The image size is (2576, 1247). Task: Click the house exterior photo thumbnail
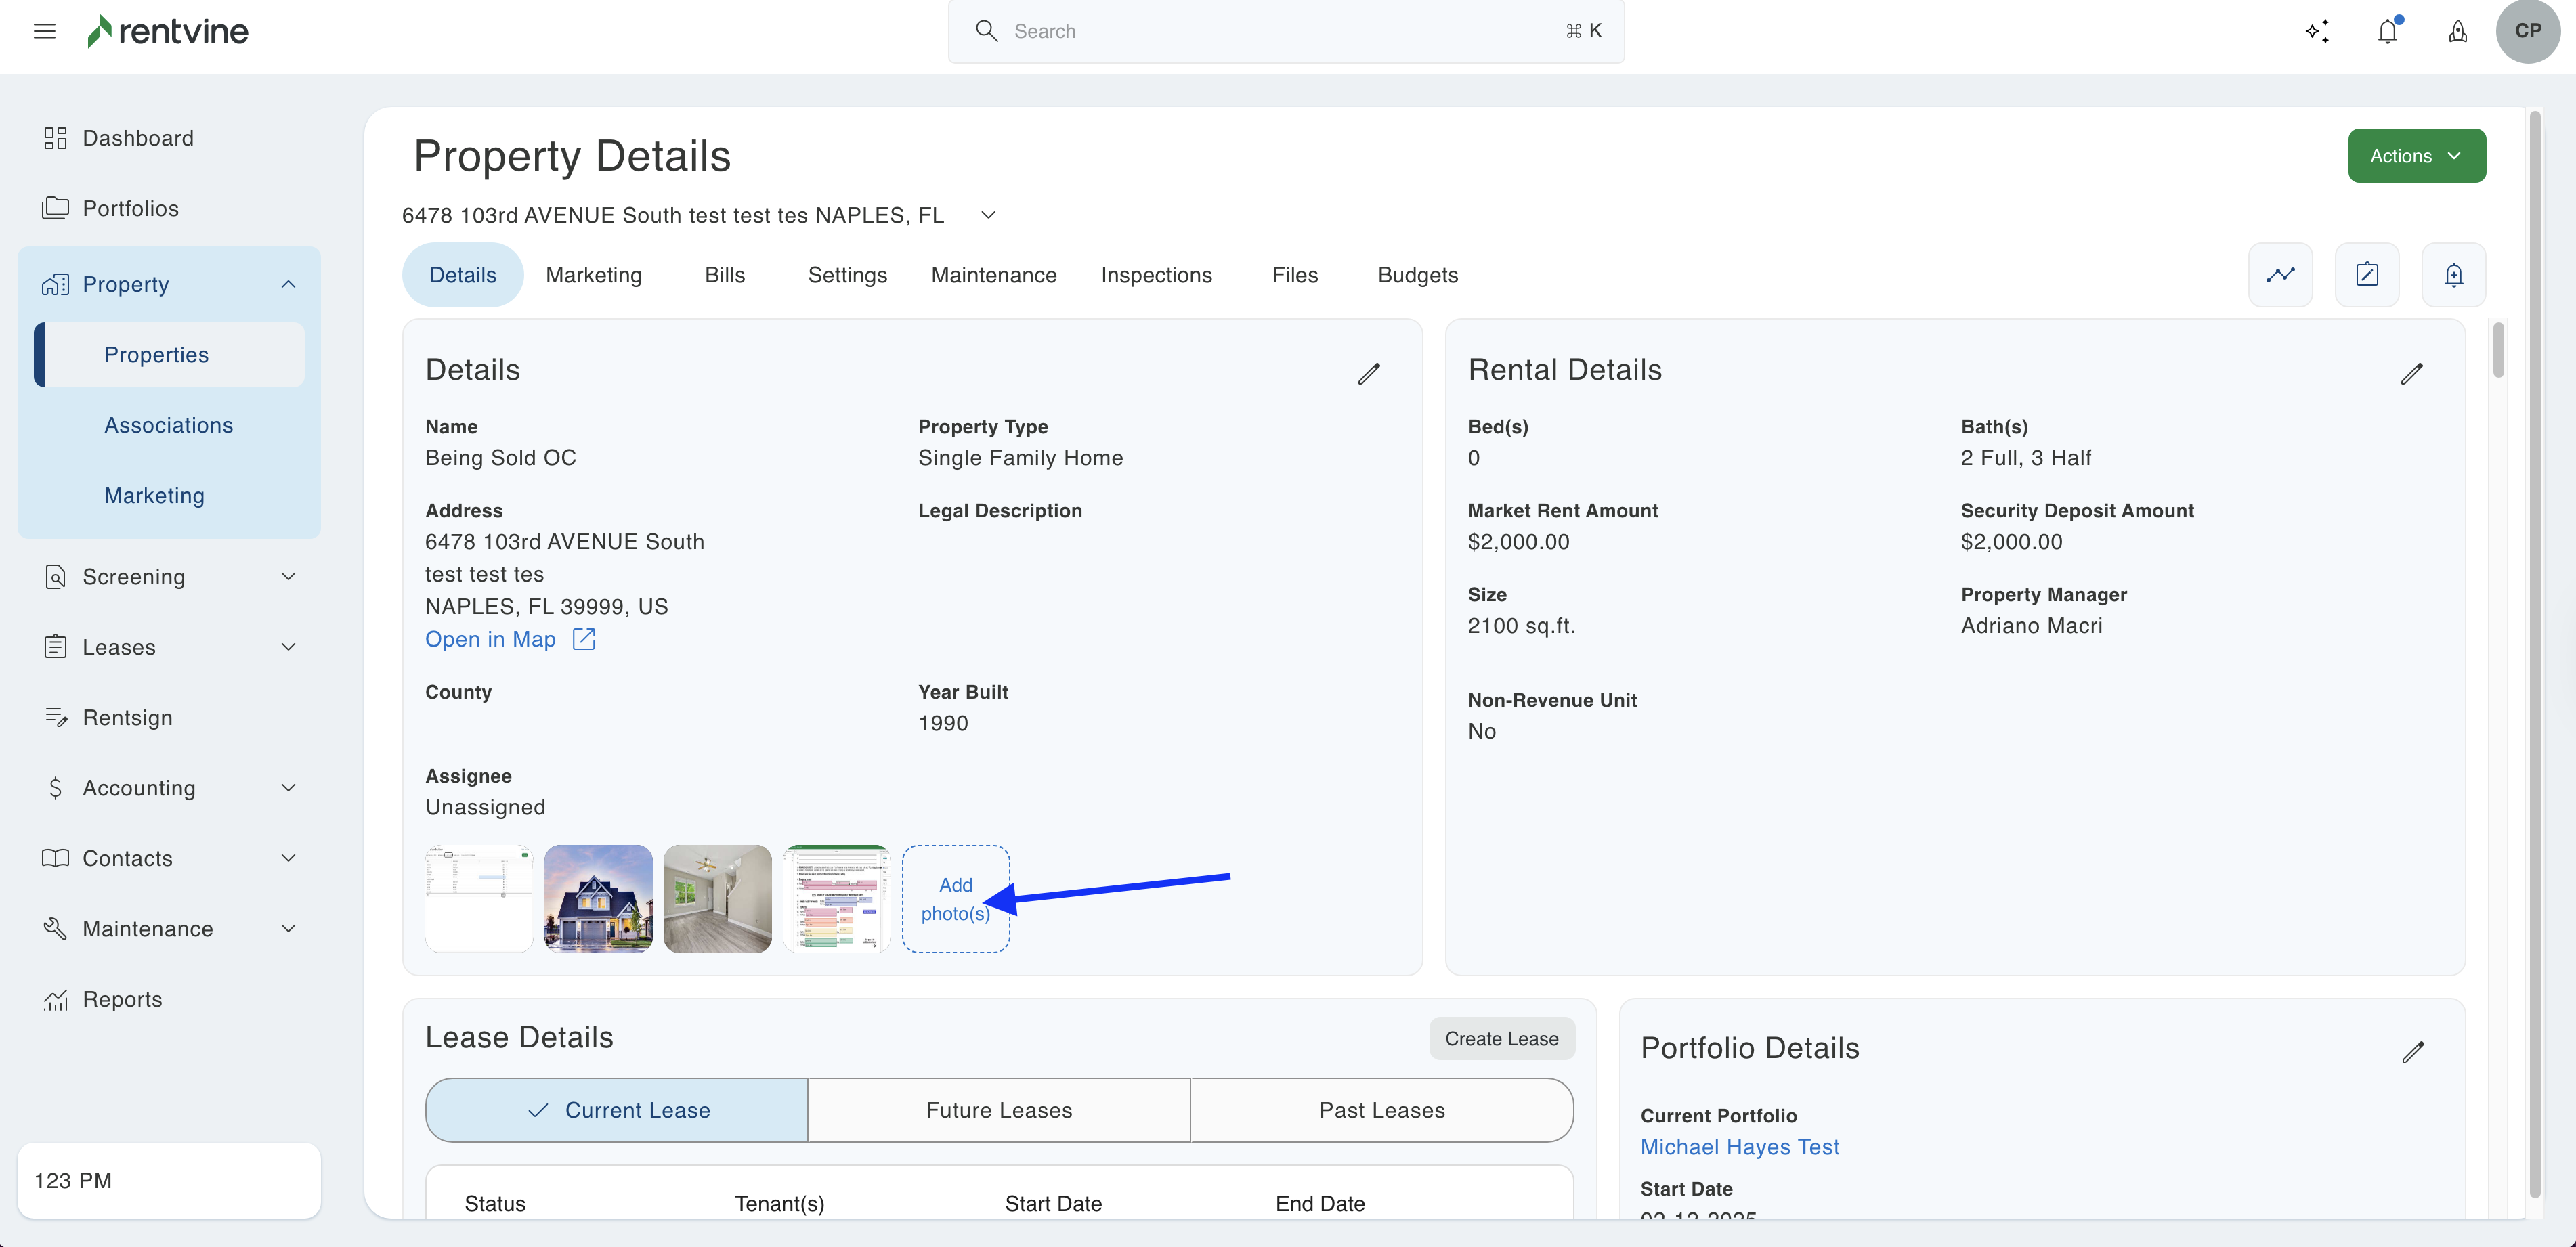[598, 898]
